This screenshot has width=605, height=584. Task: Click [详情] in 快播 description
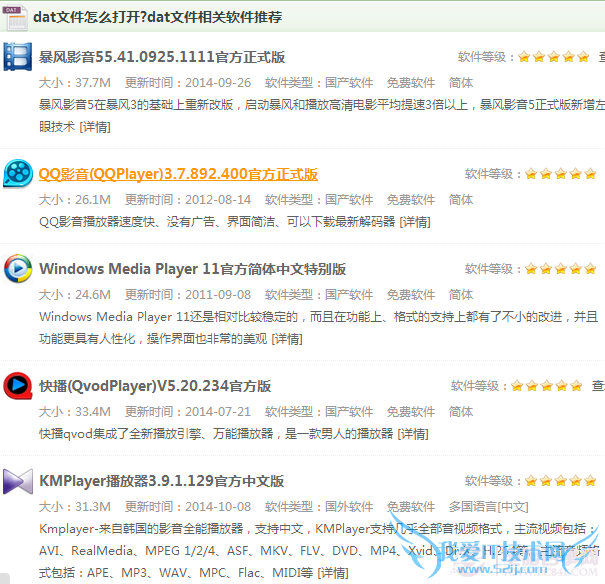coord(413,434)
